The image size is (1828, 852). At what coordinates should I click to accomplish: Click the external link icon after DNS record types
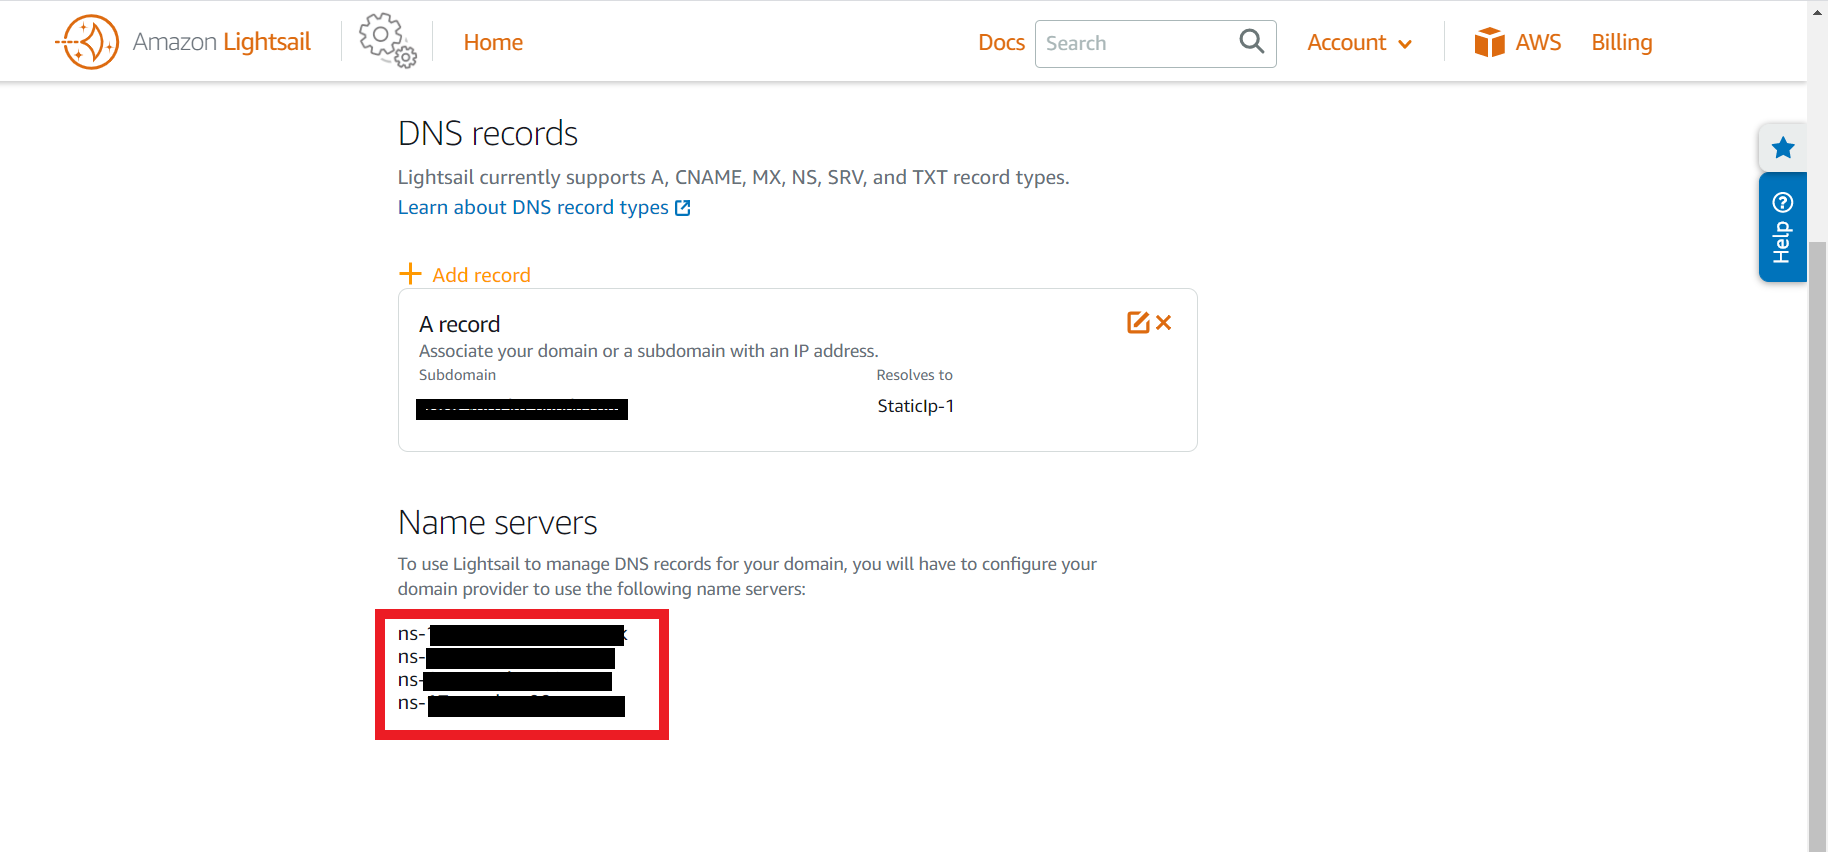(x=683, y=208)
